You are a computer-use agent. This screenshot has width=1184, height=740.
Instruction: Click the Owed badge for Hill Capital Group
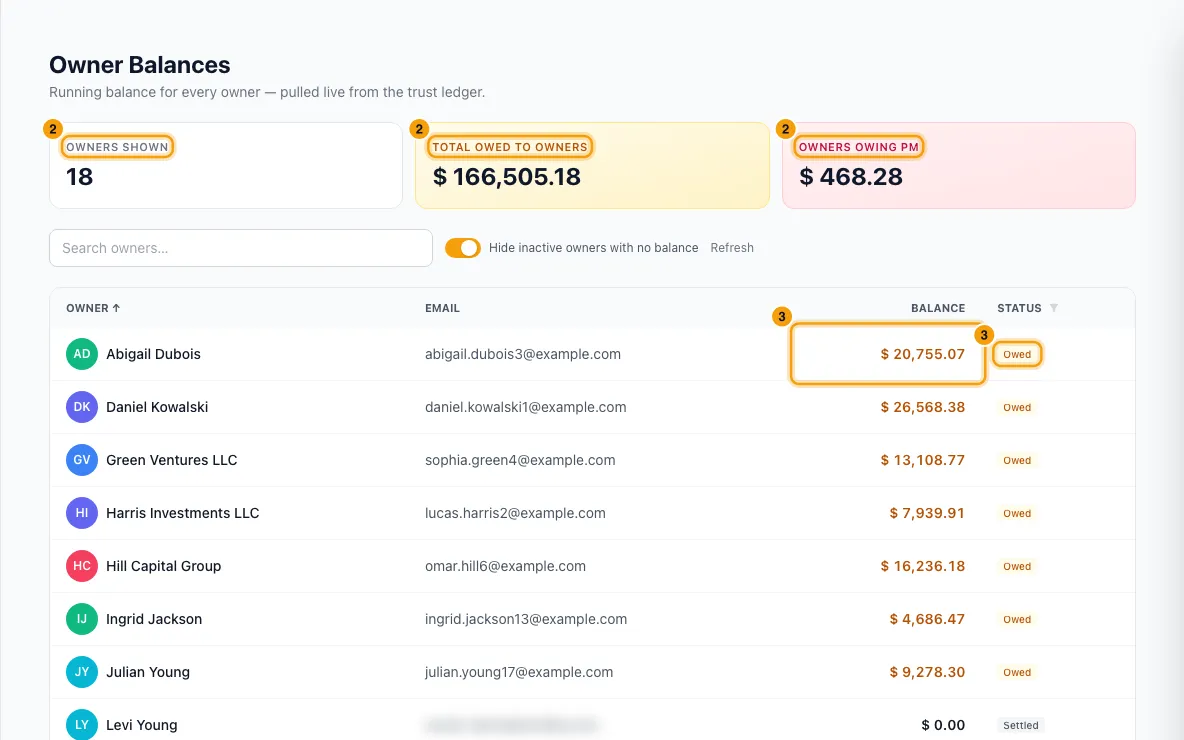[x=1017, y=566]
